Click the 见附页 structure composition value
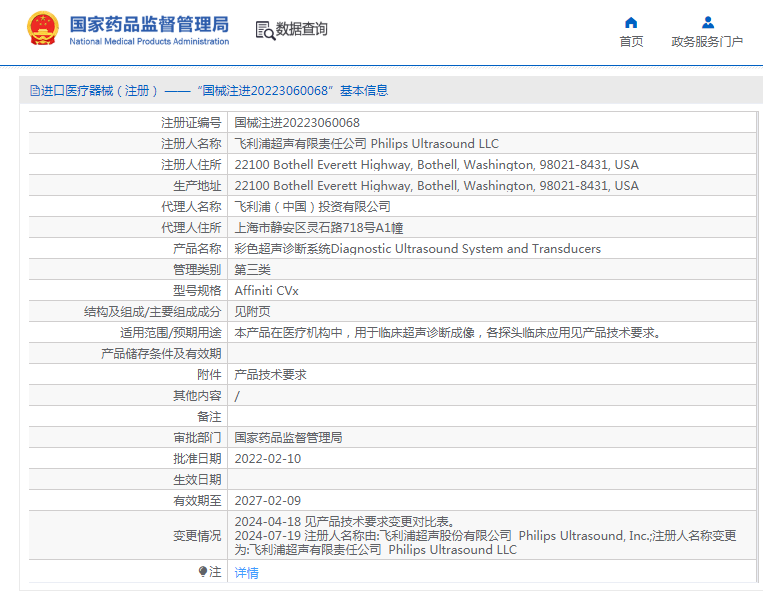 tap(252, 311)
